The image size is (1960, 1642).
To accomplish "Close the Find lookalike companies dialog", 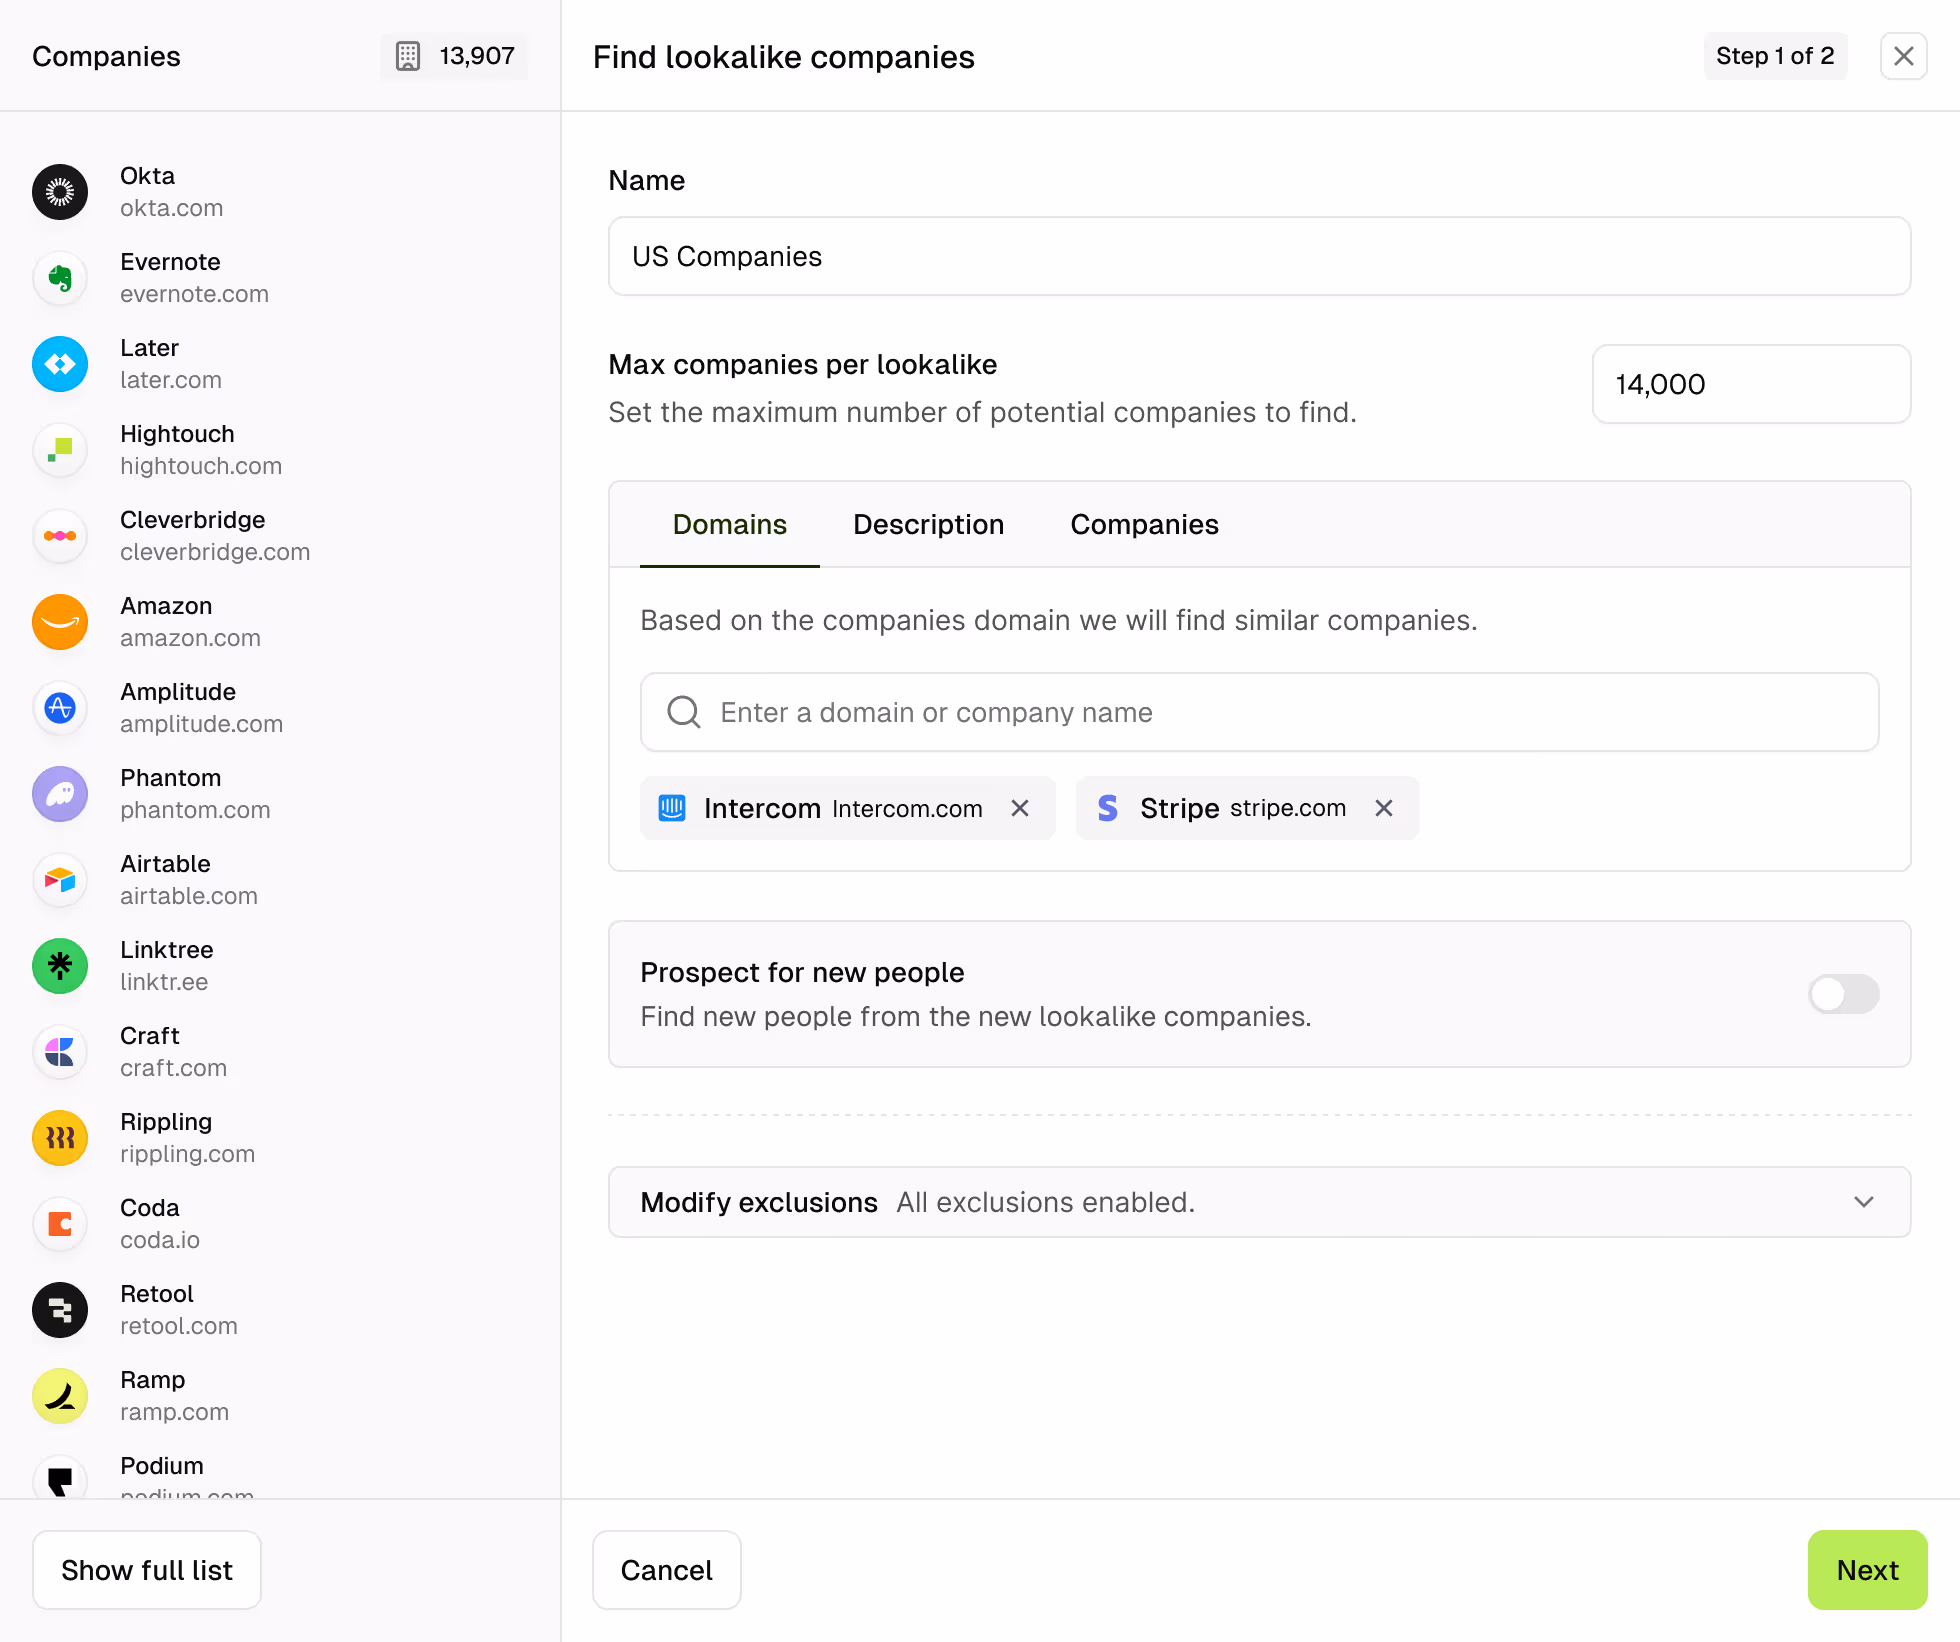I will point(1904,56).
